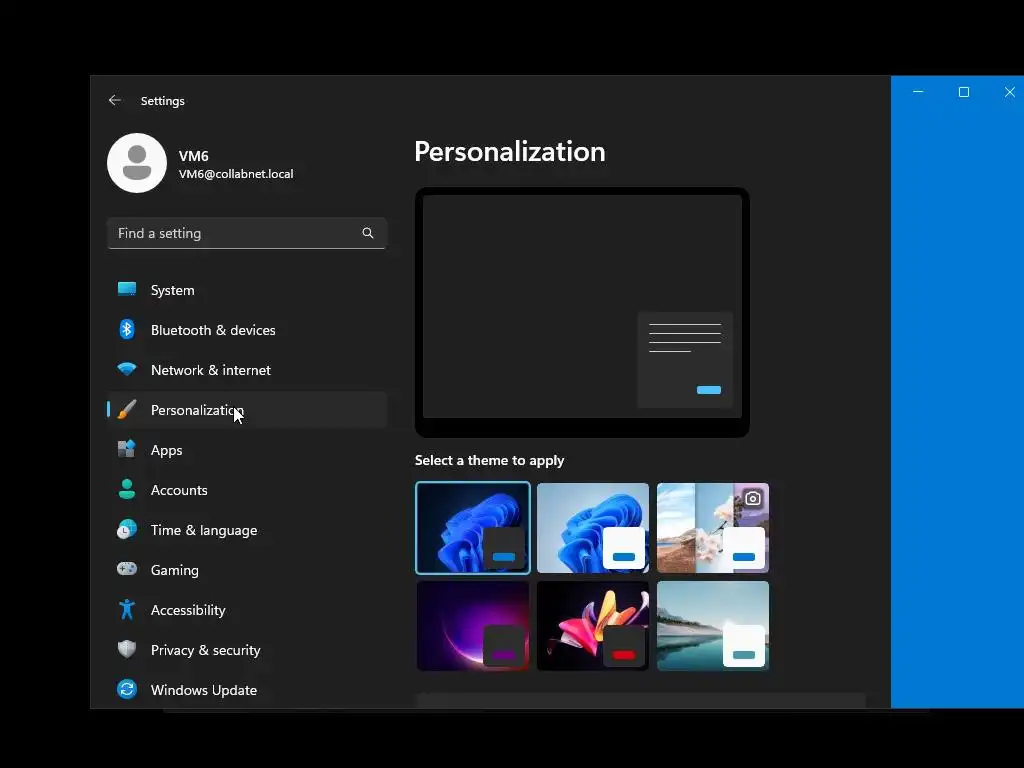This screenshot has height=768, width=1024.
Task: Click the VM6@collabnet.local email text
Action: (236, 174)
